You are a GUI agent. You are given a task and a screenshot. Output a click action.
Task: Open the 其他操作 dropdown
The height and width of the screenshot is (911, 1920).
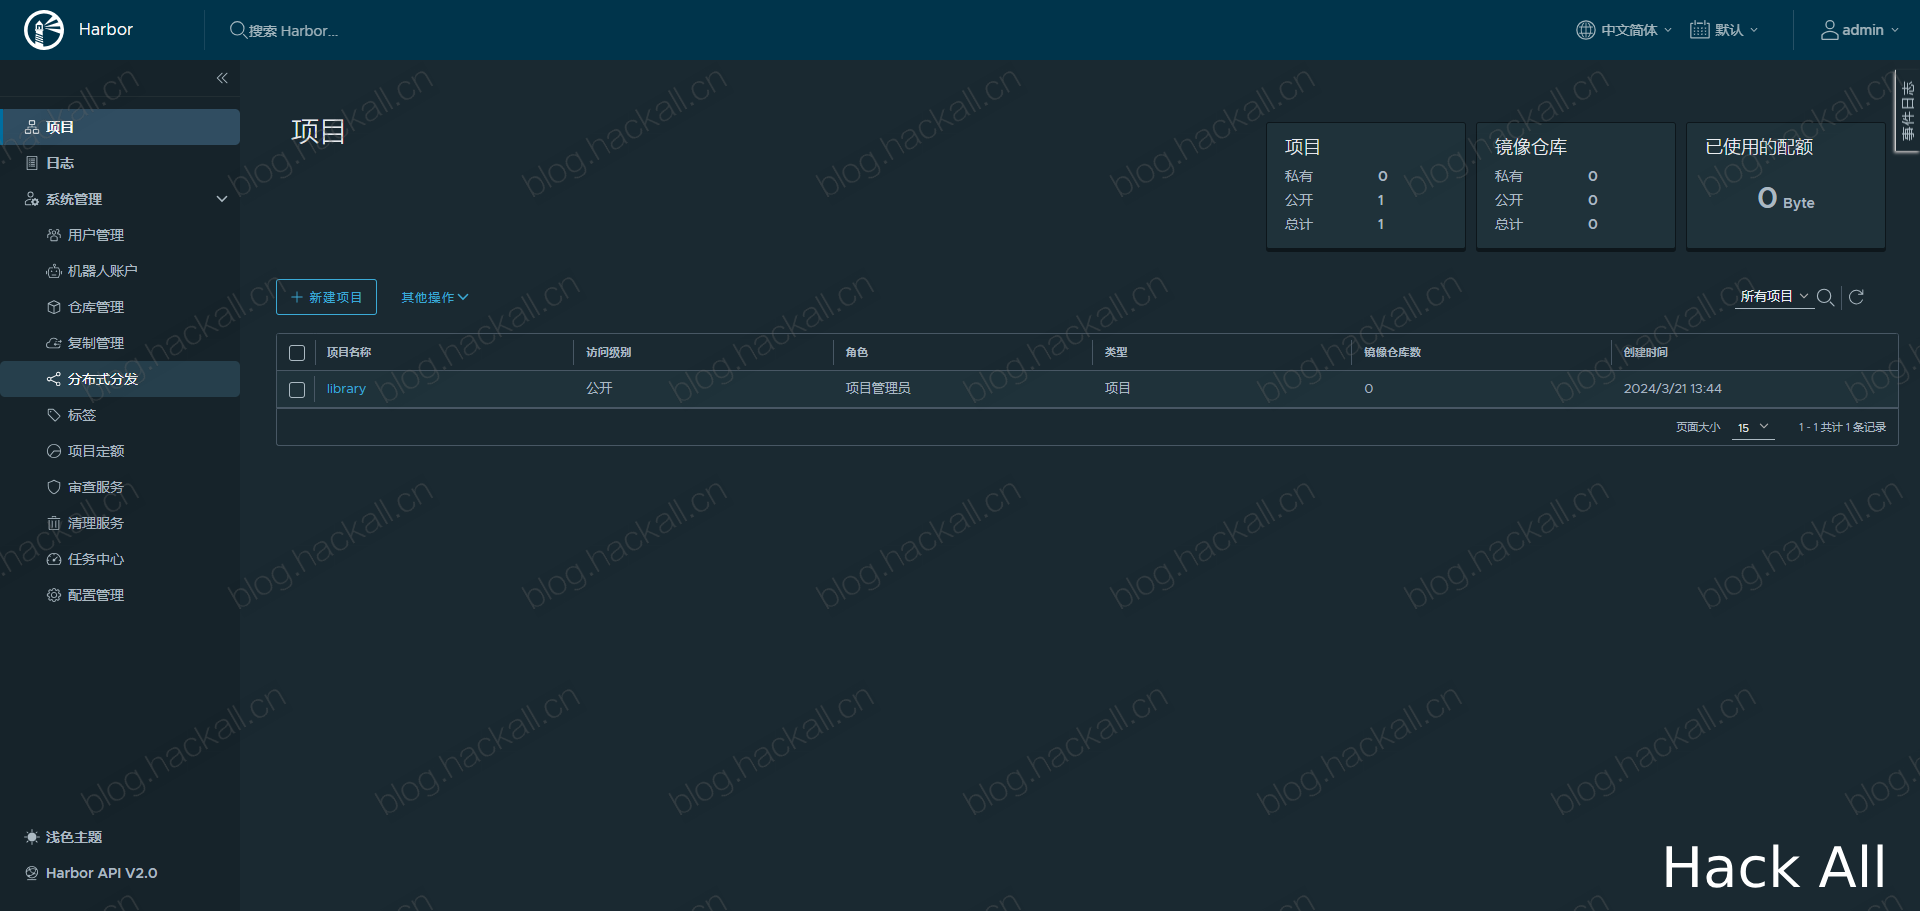click(435, 297)
